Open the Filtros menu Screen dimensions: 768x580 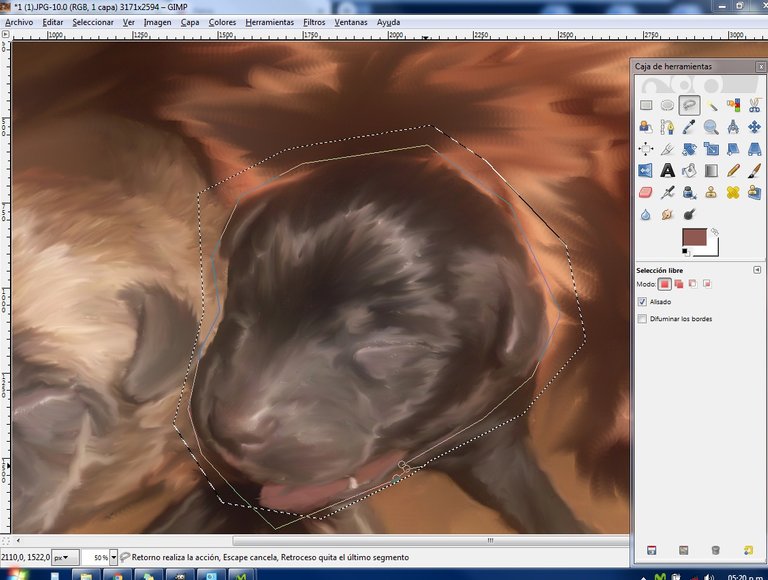pyautogui.click(x=314, y=22)
